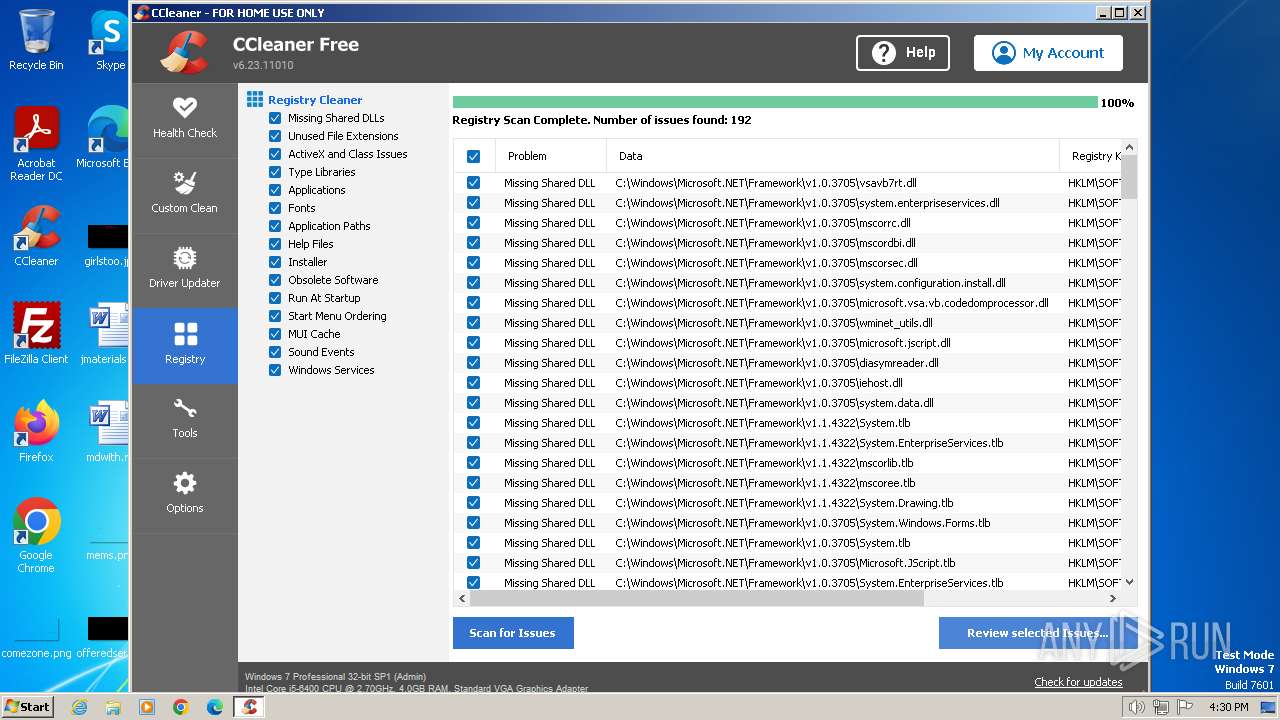Toggle the Windows Services checkbox
The height and width of the screenshot is (720, 1280).
(x=275, y=370)
